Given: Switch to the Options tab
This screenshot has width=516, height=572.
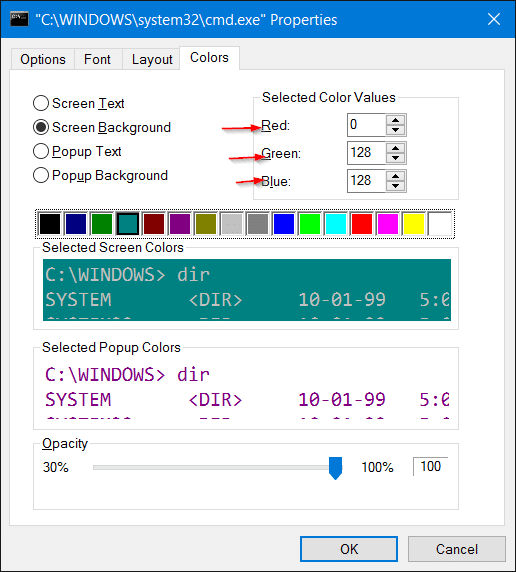Looking at the screenshot, I should [43, 59].
